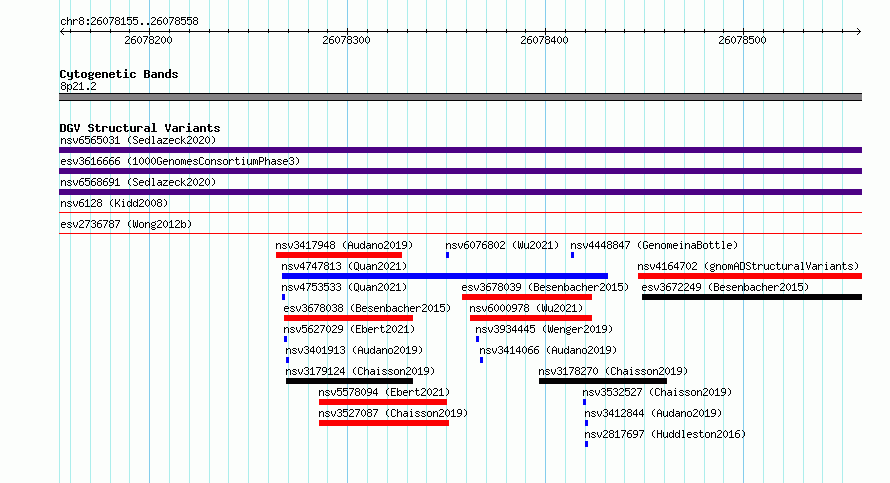This screenshot has height=483, width=890.
Task: Click the thin red line under nsv6128
Action: (x=460, y=212)
